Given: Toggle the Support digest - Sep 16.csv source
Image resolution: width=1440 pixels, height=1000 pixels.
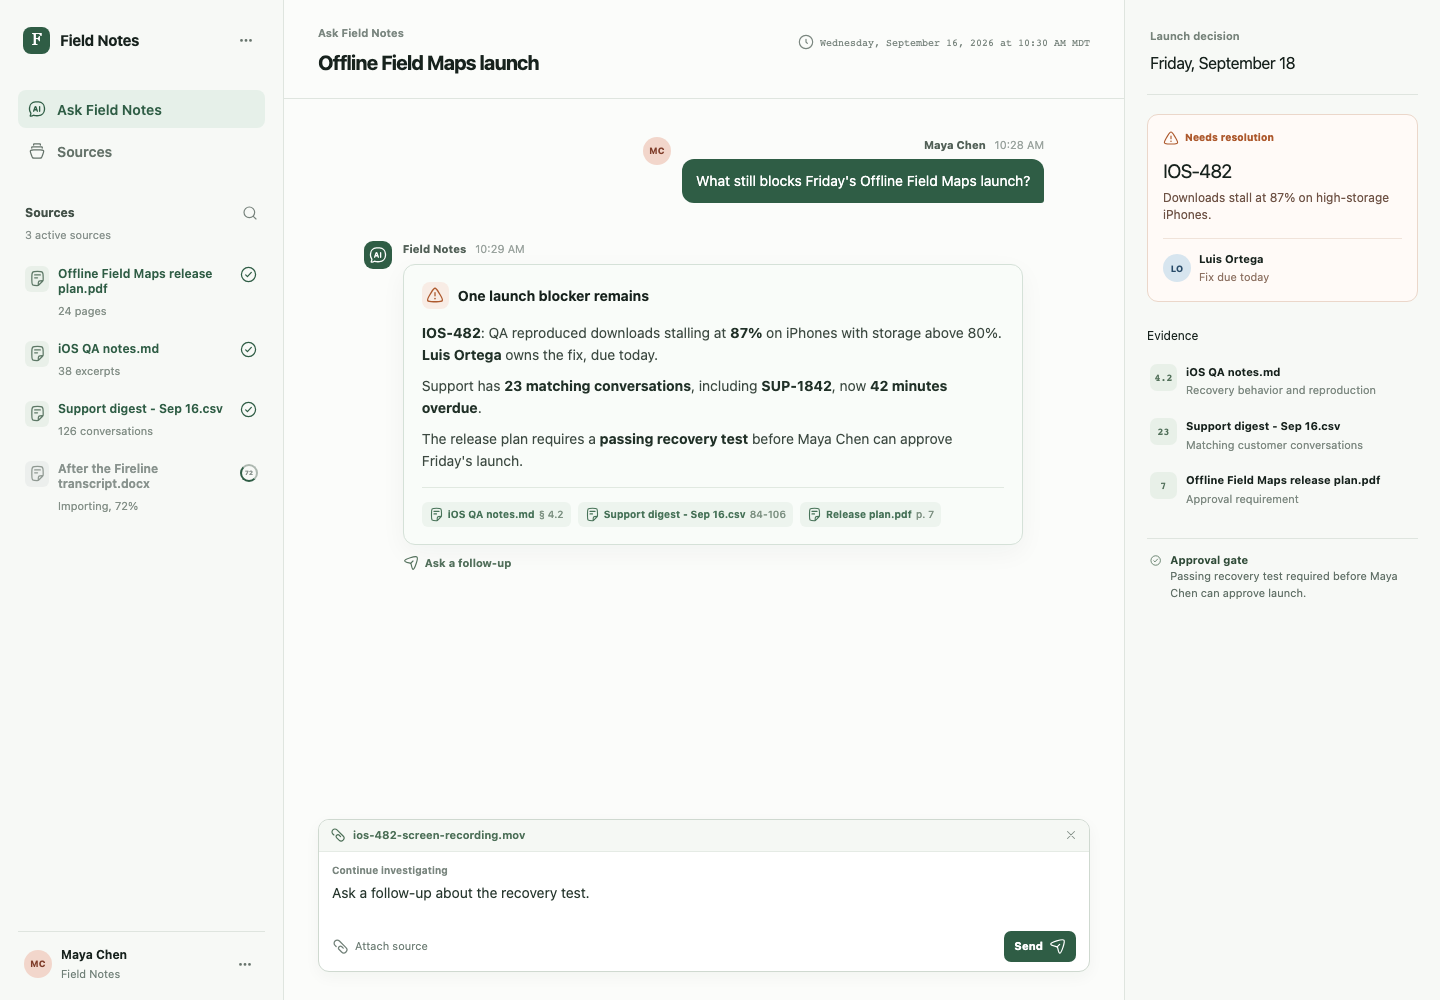Looking at the screenshot, I should [x=249, y=409].
